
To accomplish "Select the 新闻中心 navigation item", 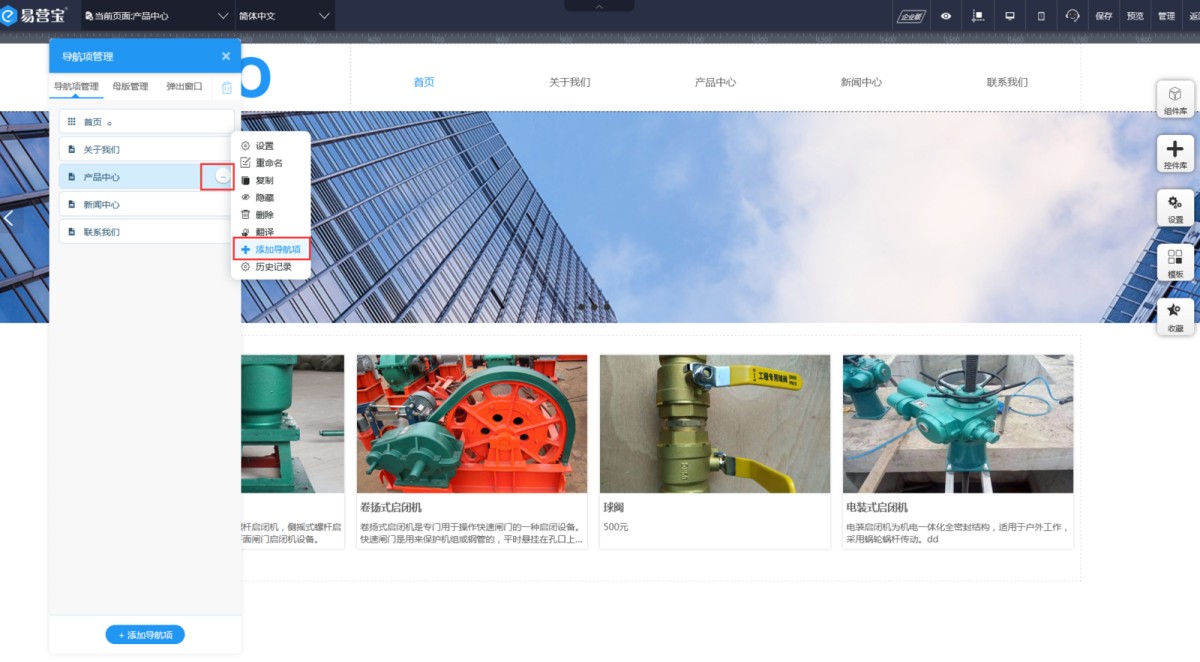I will coord(146,204).
